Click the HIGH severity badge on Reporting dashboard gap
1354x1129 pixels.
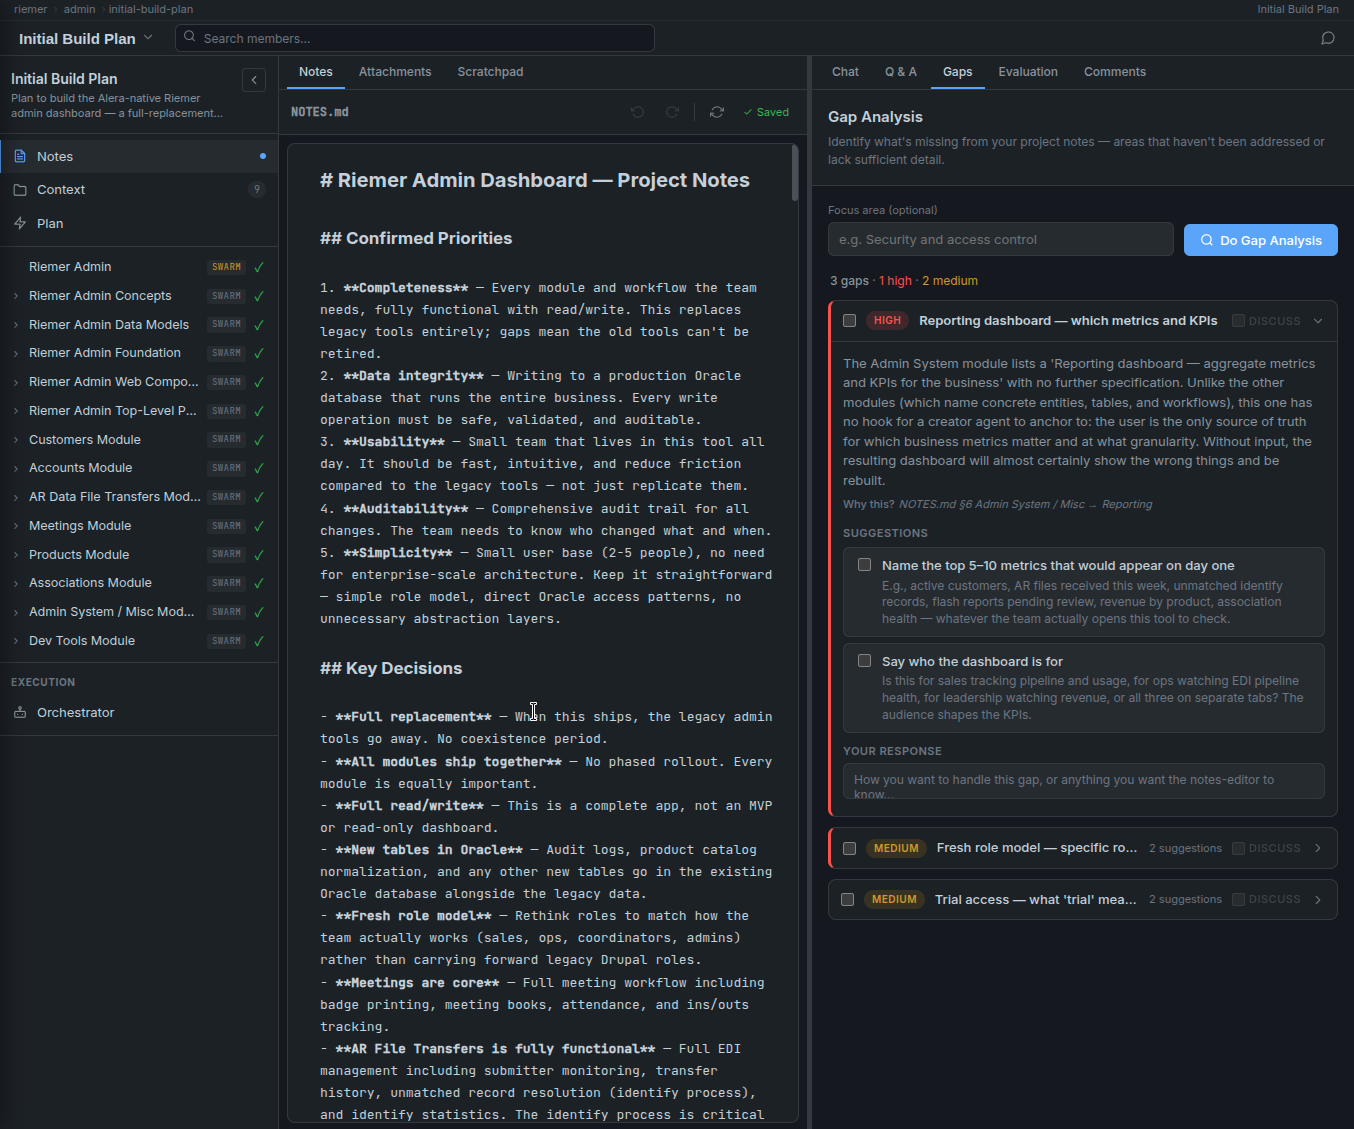pyautogui.click(x=887, y=321)
